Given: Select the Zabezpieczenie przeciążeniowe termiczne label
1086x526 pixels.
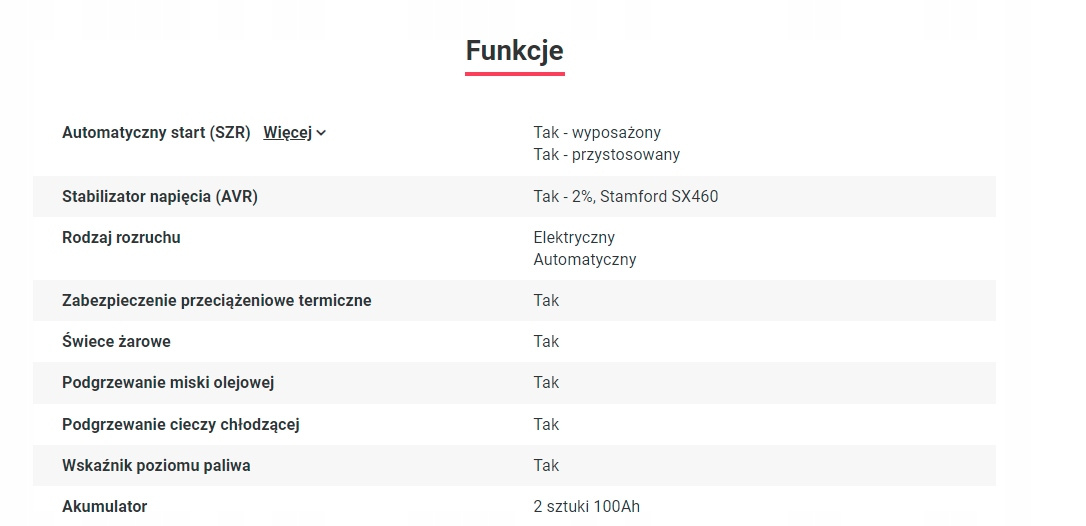Looking at the screenshot, I should pyautogui.click(x=216, y=301).
